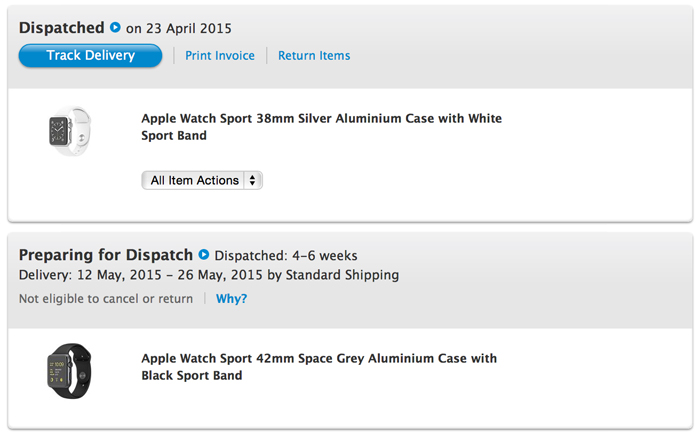Click the Preparing for Dispatch heading

(x=106, y=255)
